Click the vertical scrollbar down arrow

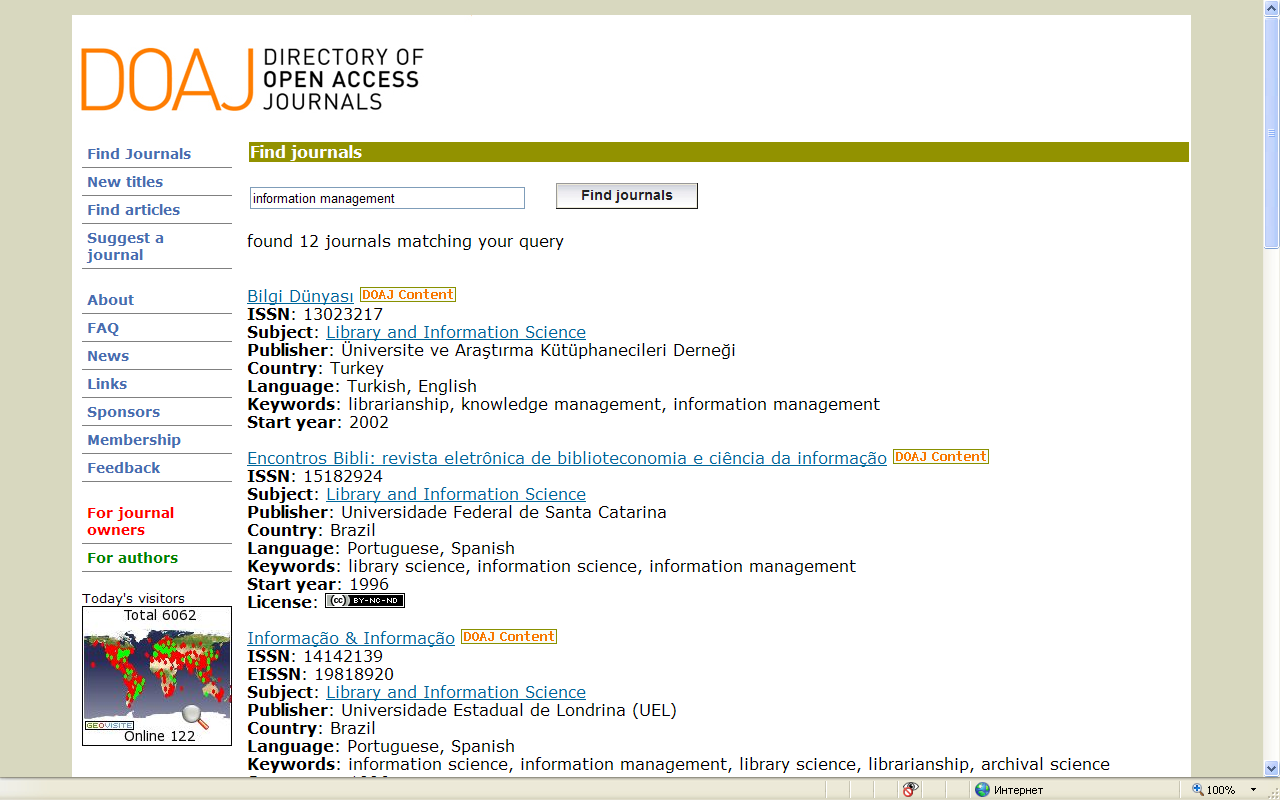(1272, 769)
